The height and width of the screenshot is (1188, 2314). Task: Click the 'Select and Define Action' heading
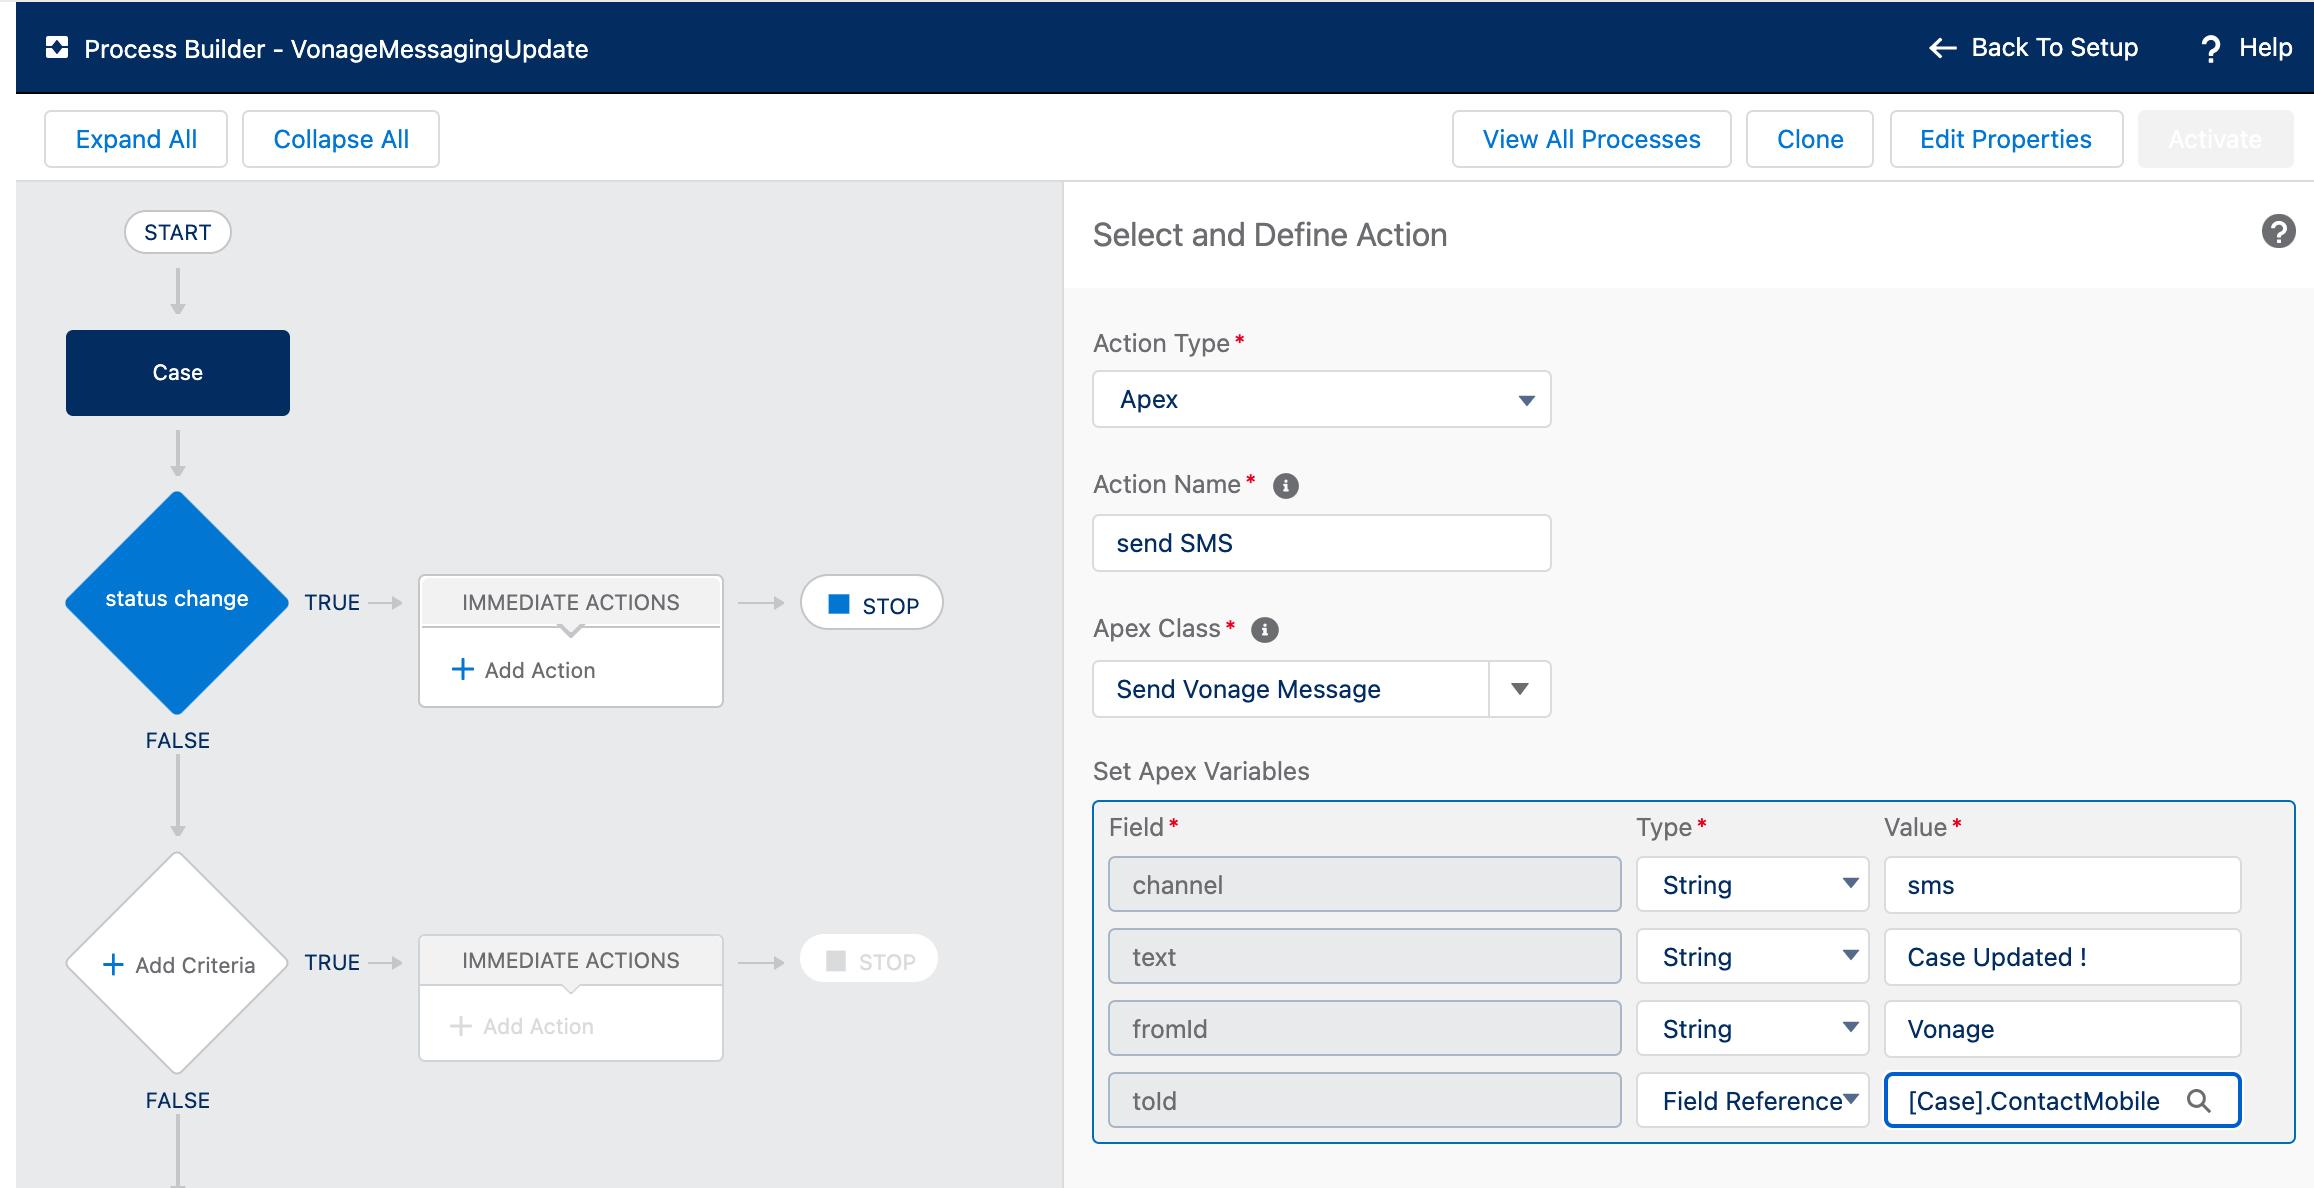pyautogui.click(x=1270, y=234)
